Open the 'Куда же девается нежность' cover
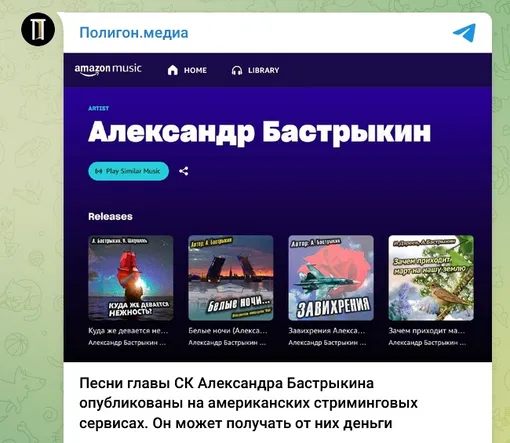 pos(131,278)
